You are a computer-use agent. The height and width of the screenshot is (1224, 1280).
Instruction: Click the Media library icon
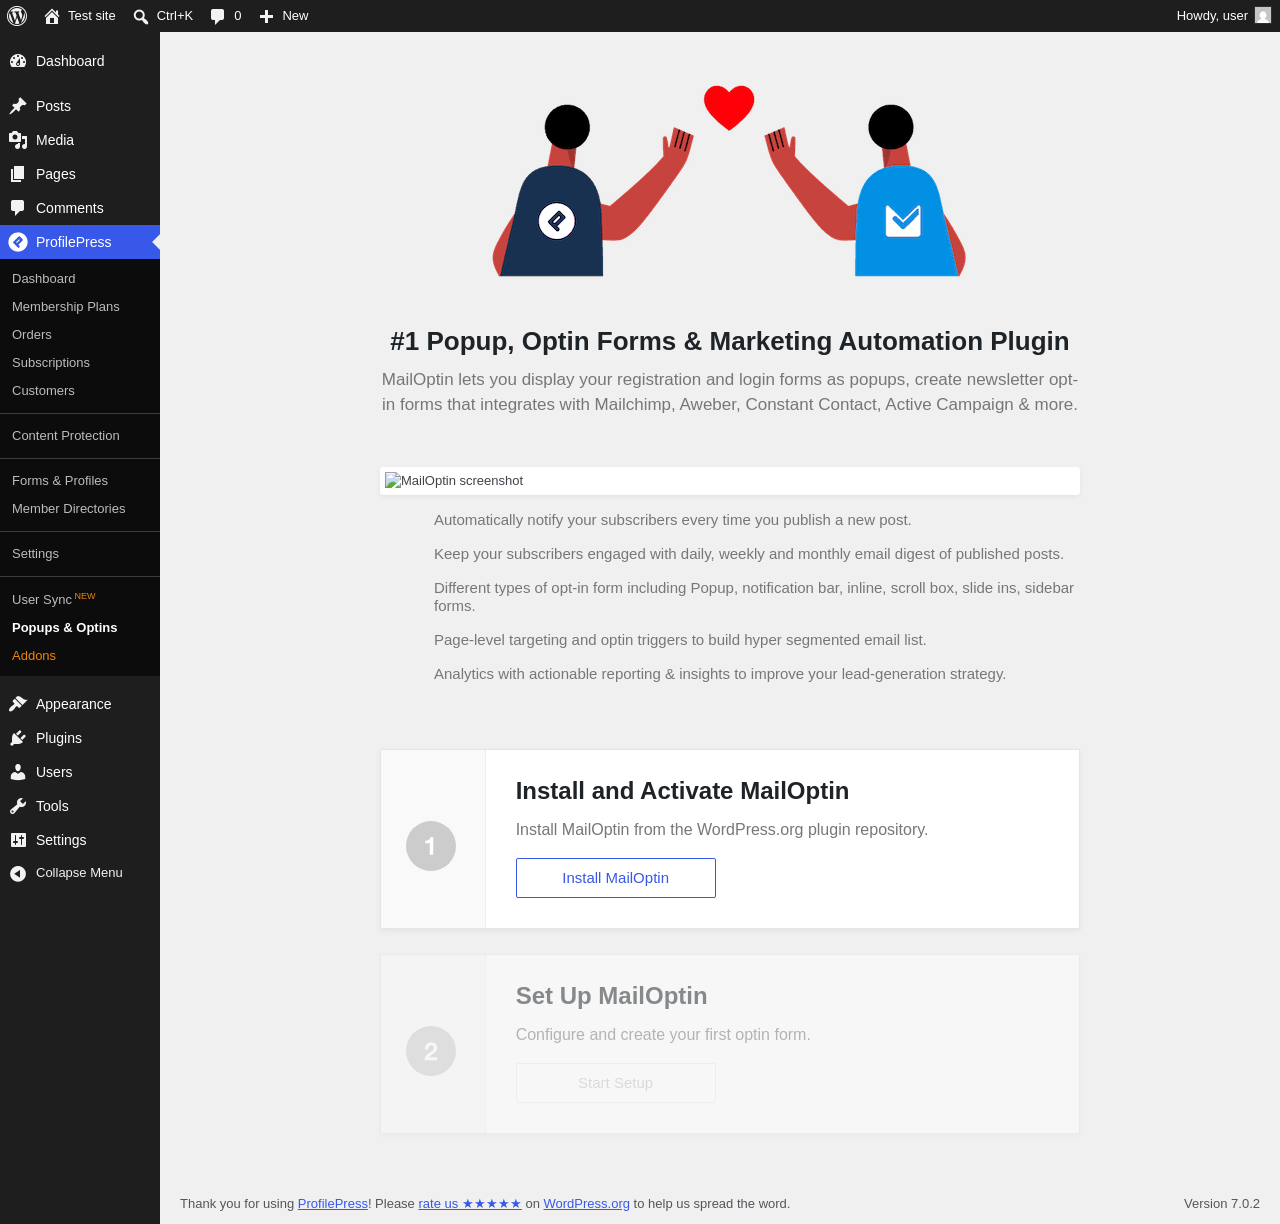pos(18,140)
